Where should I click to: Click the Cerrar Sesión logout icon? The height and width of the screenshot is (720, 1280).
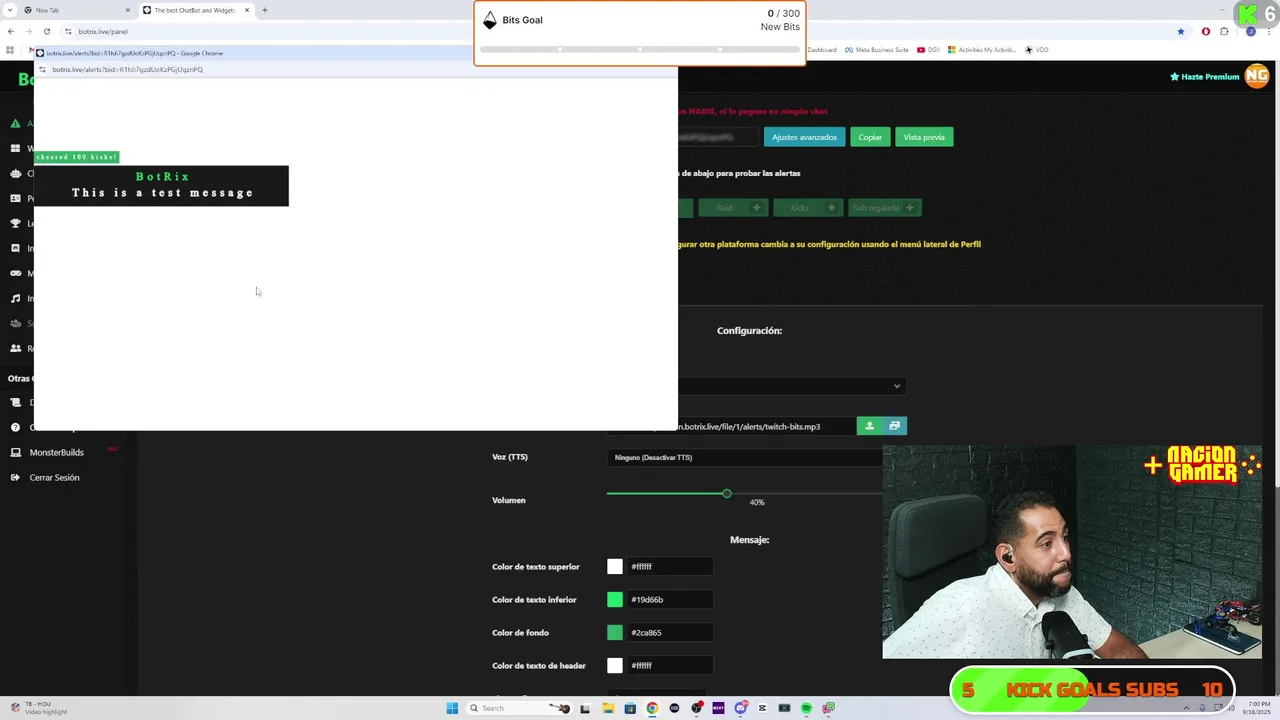(15, 477)
